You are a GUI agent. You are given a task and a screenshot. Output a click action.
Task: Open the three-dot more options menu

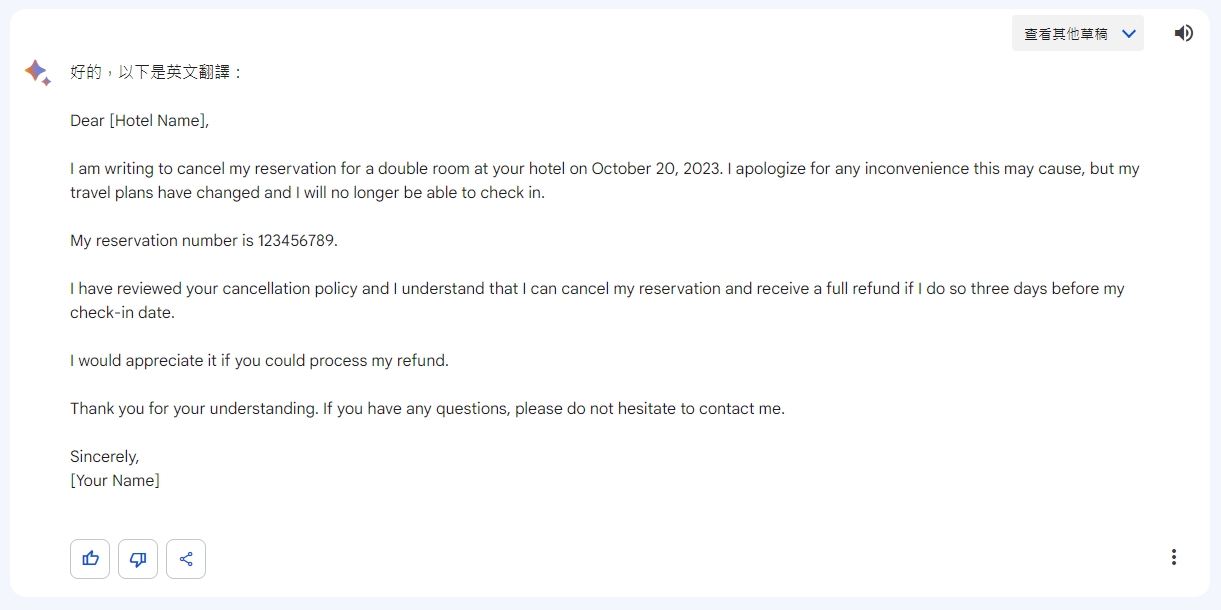1174,557
